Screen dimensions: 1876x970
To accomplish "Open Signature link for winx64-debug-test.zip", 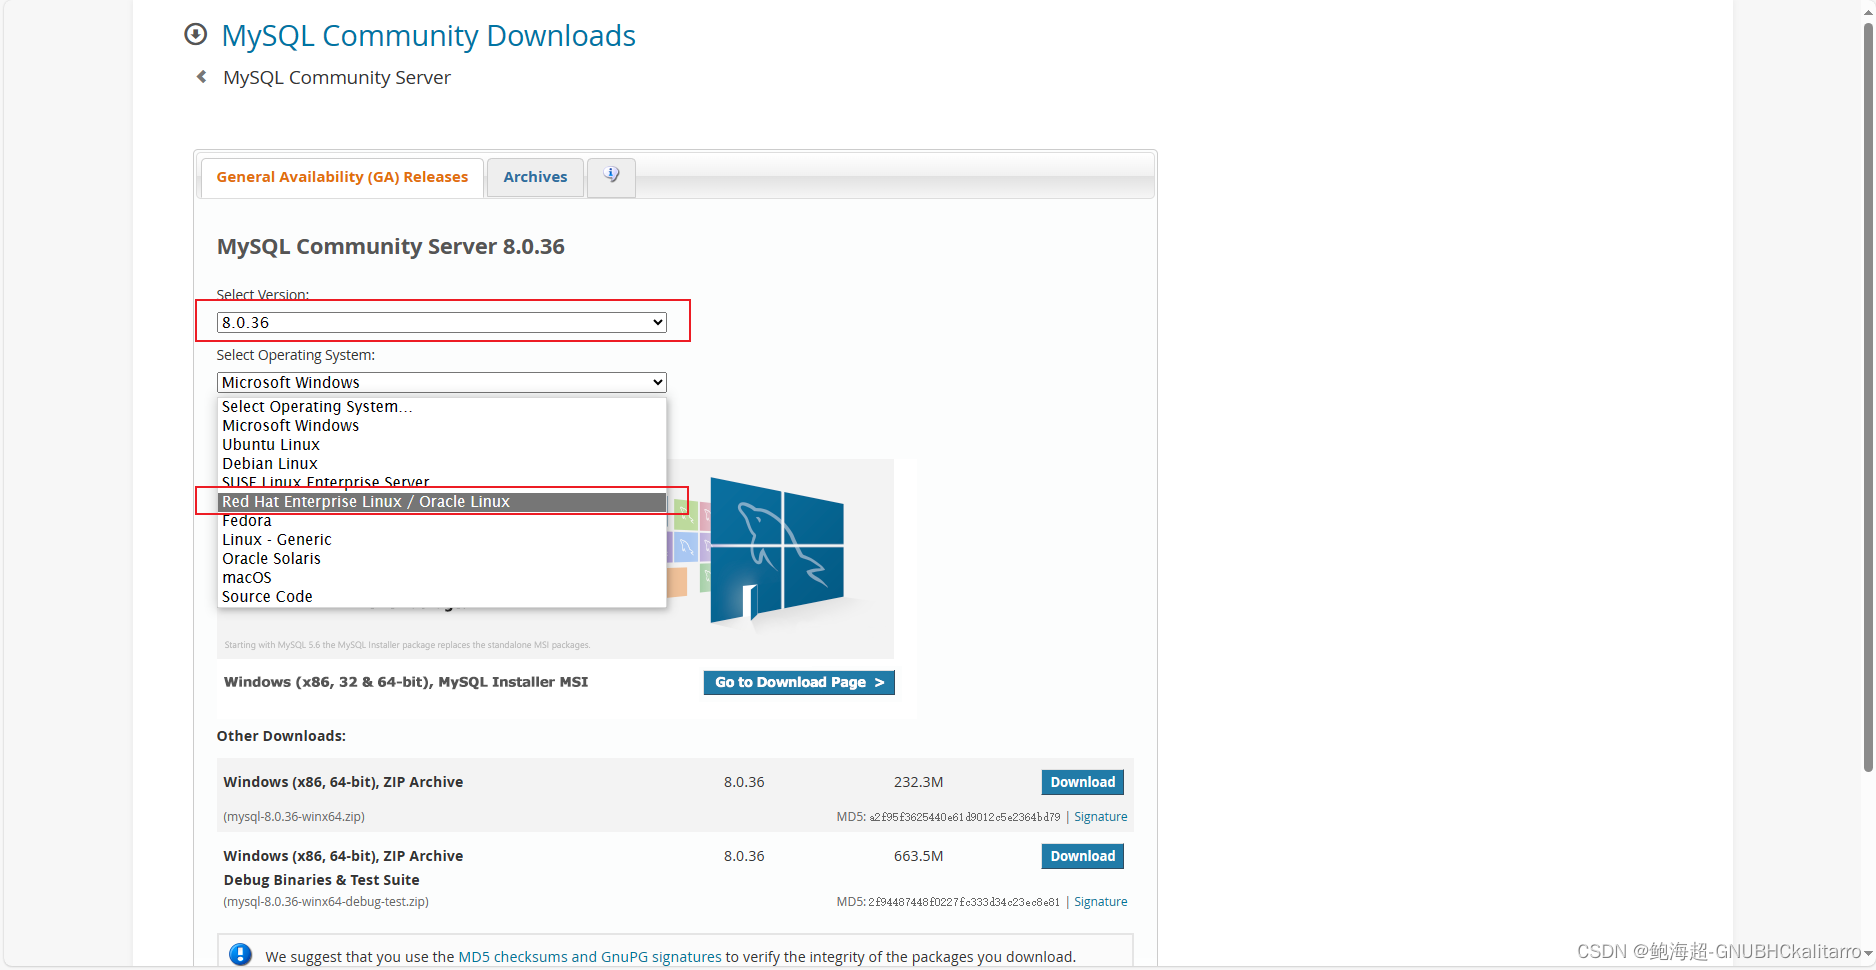I will pos(1100,902).
